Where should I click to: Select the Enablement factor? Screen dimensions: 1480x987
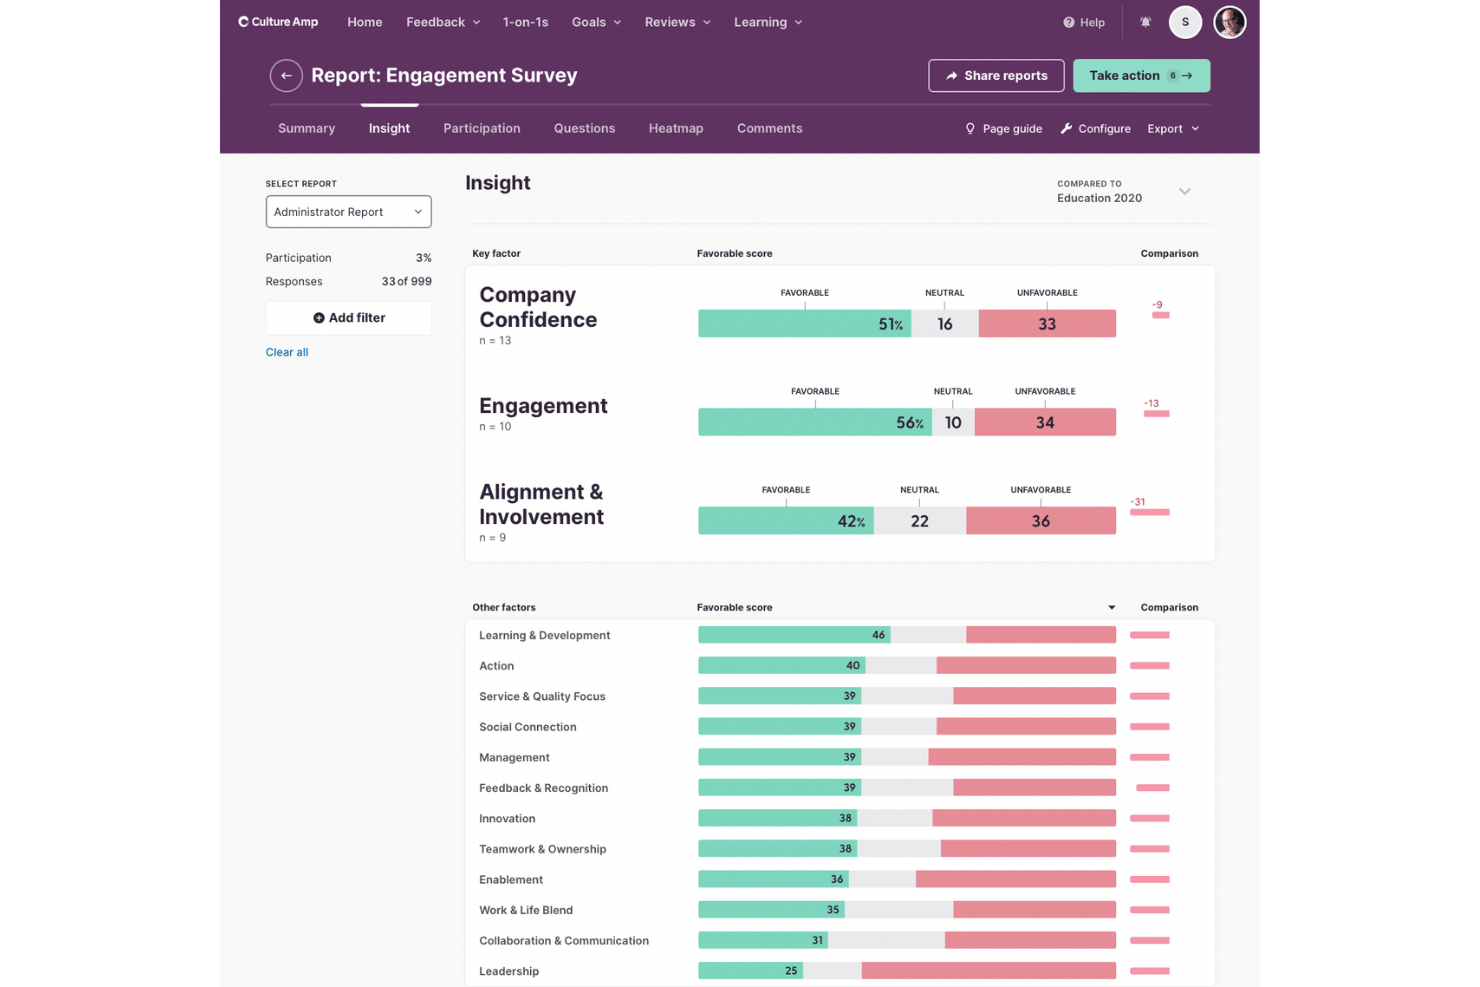click(511, 880)
